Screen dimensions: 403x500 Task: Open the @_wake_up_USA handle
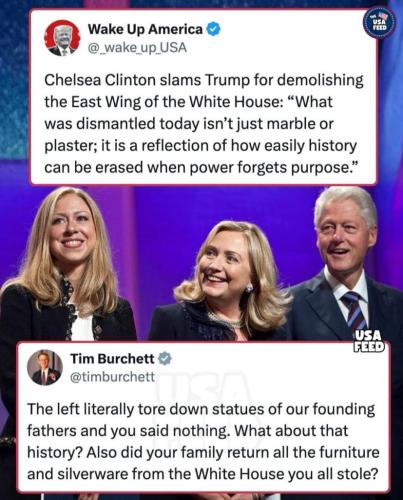(137, 48)
